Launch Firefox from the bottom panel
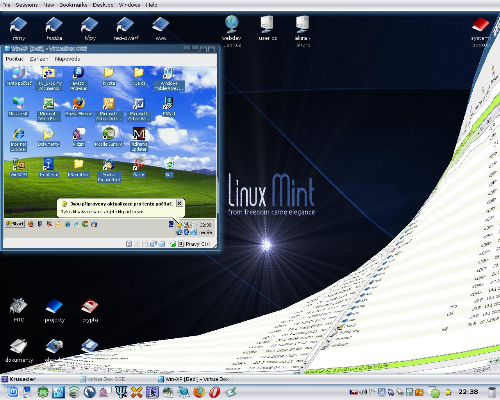The width and height of the screenshot is (500, 400). coord(199,392)
